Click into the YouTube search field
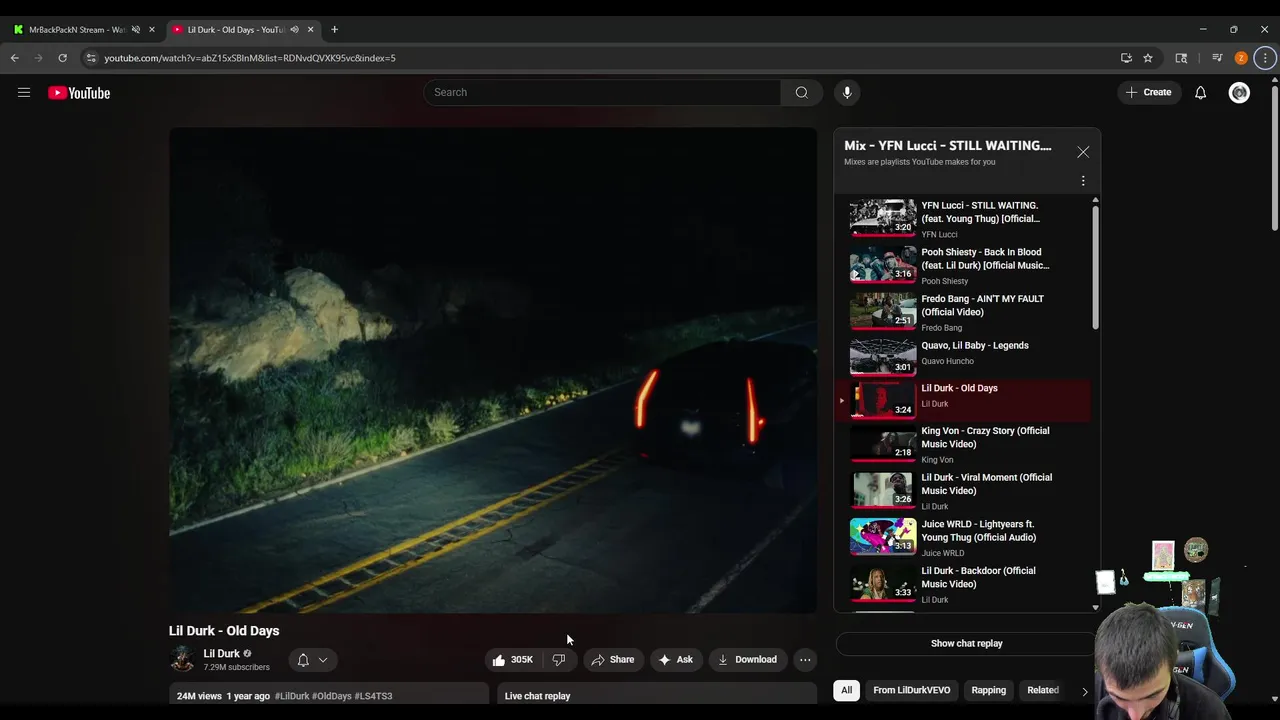1280x720 pixels. [602, 92]
